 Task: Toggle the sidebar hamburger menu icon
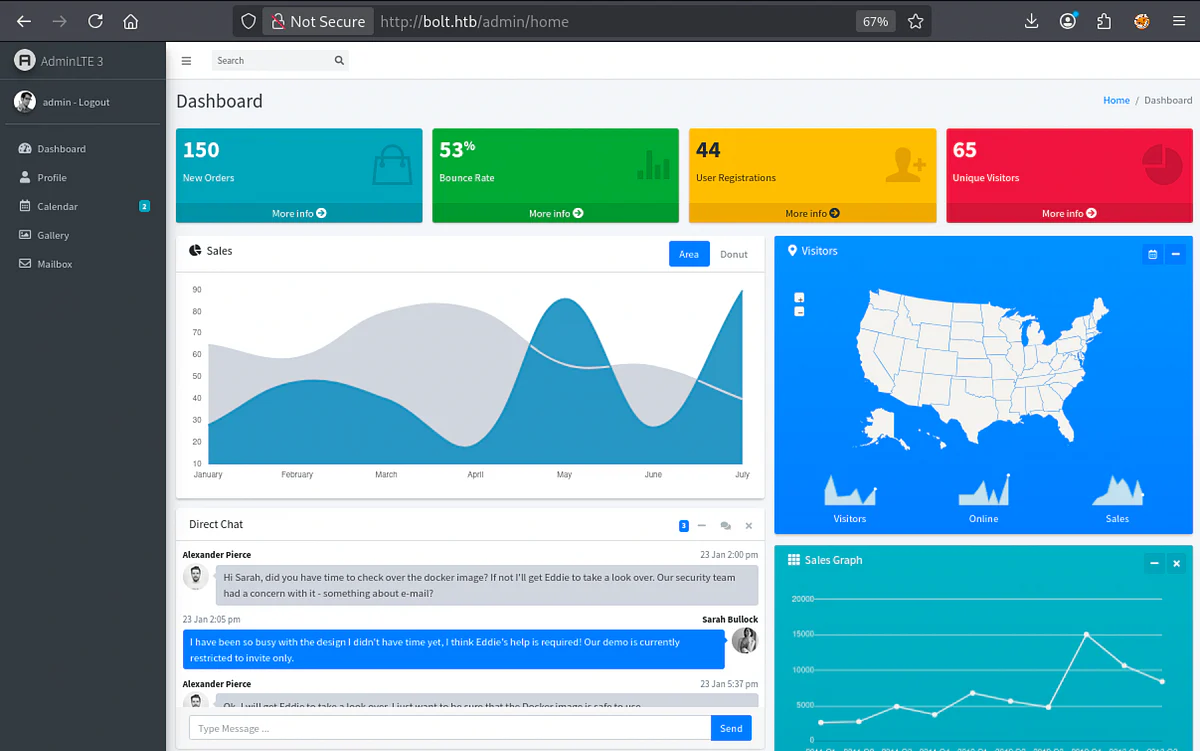[x=186, y=61]
